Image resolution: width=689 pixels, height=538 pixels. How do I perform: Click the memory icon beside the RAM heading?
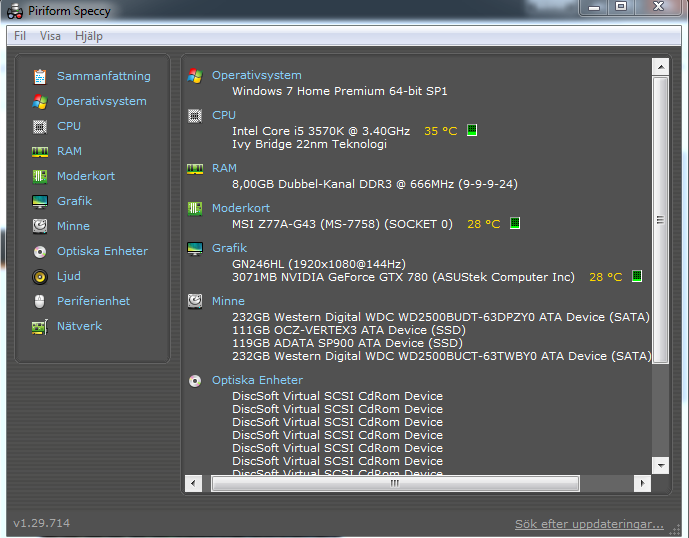click(195, 169)
